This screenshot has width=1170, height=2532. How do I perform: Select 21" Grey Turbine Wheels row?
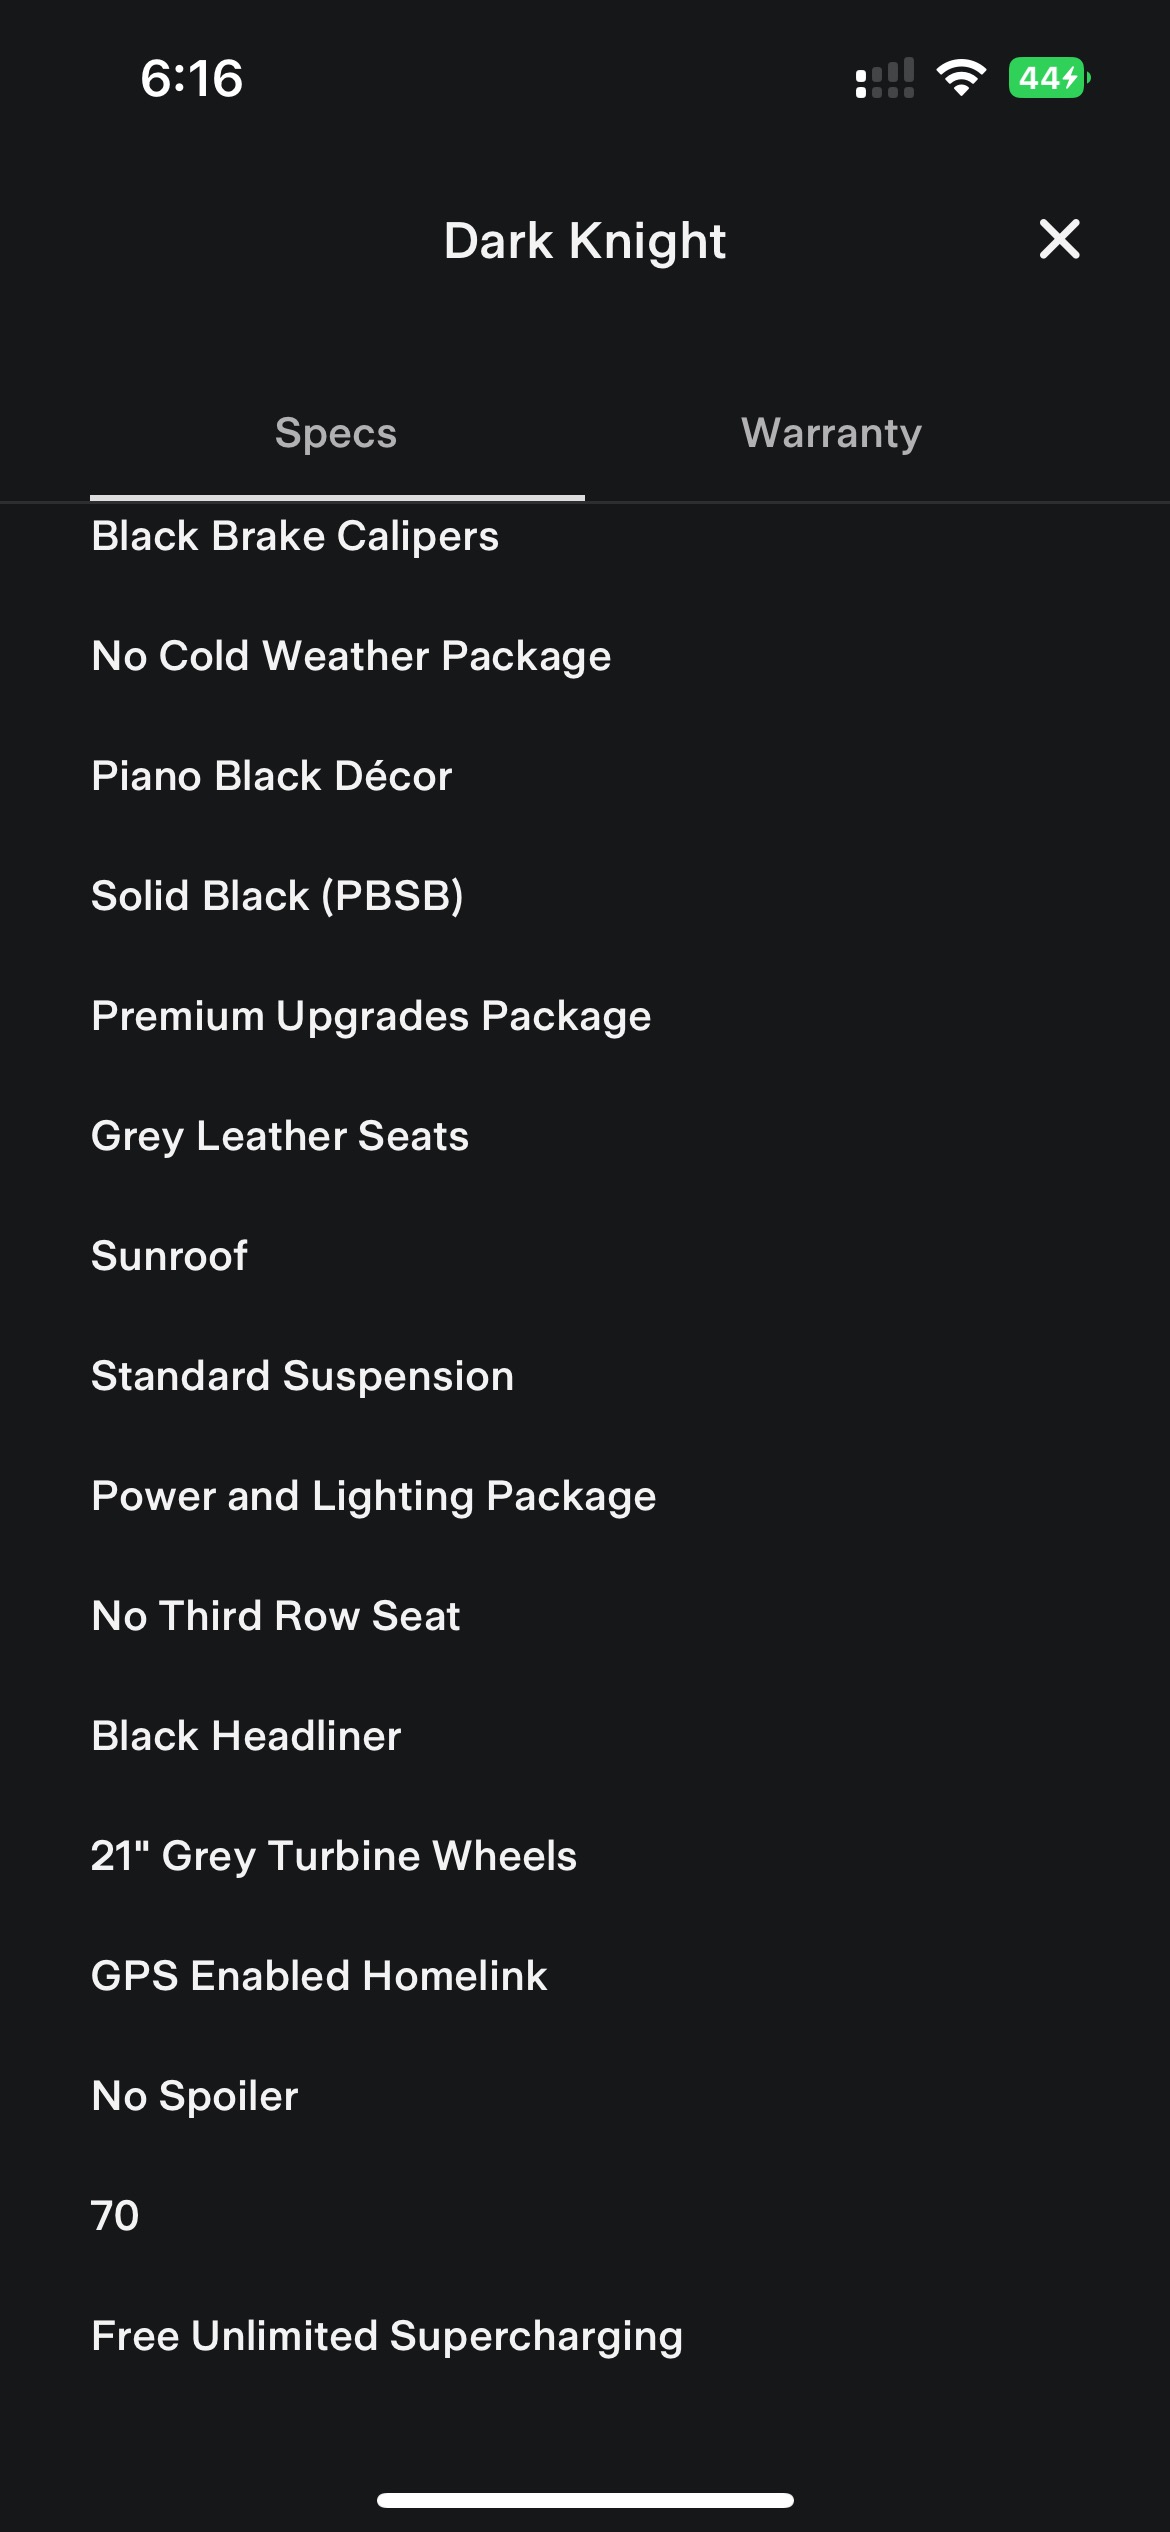click(334, 1856)
